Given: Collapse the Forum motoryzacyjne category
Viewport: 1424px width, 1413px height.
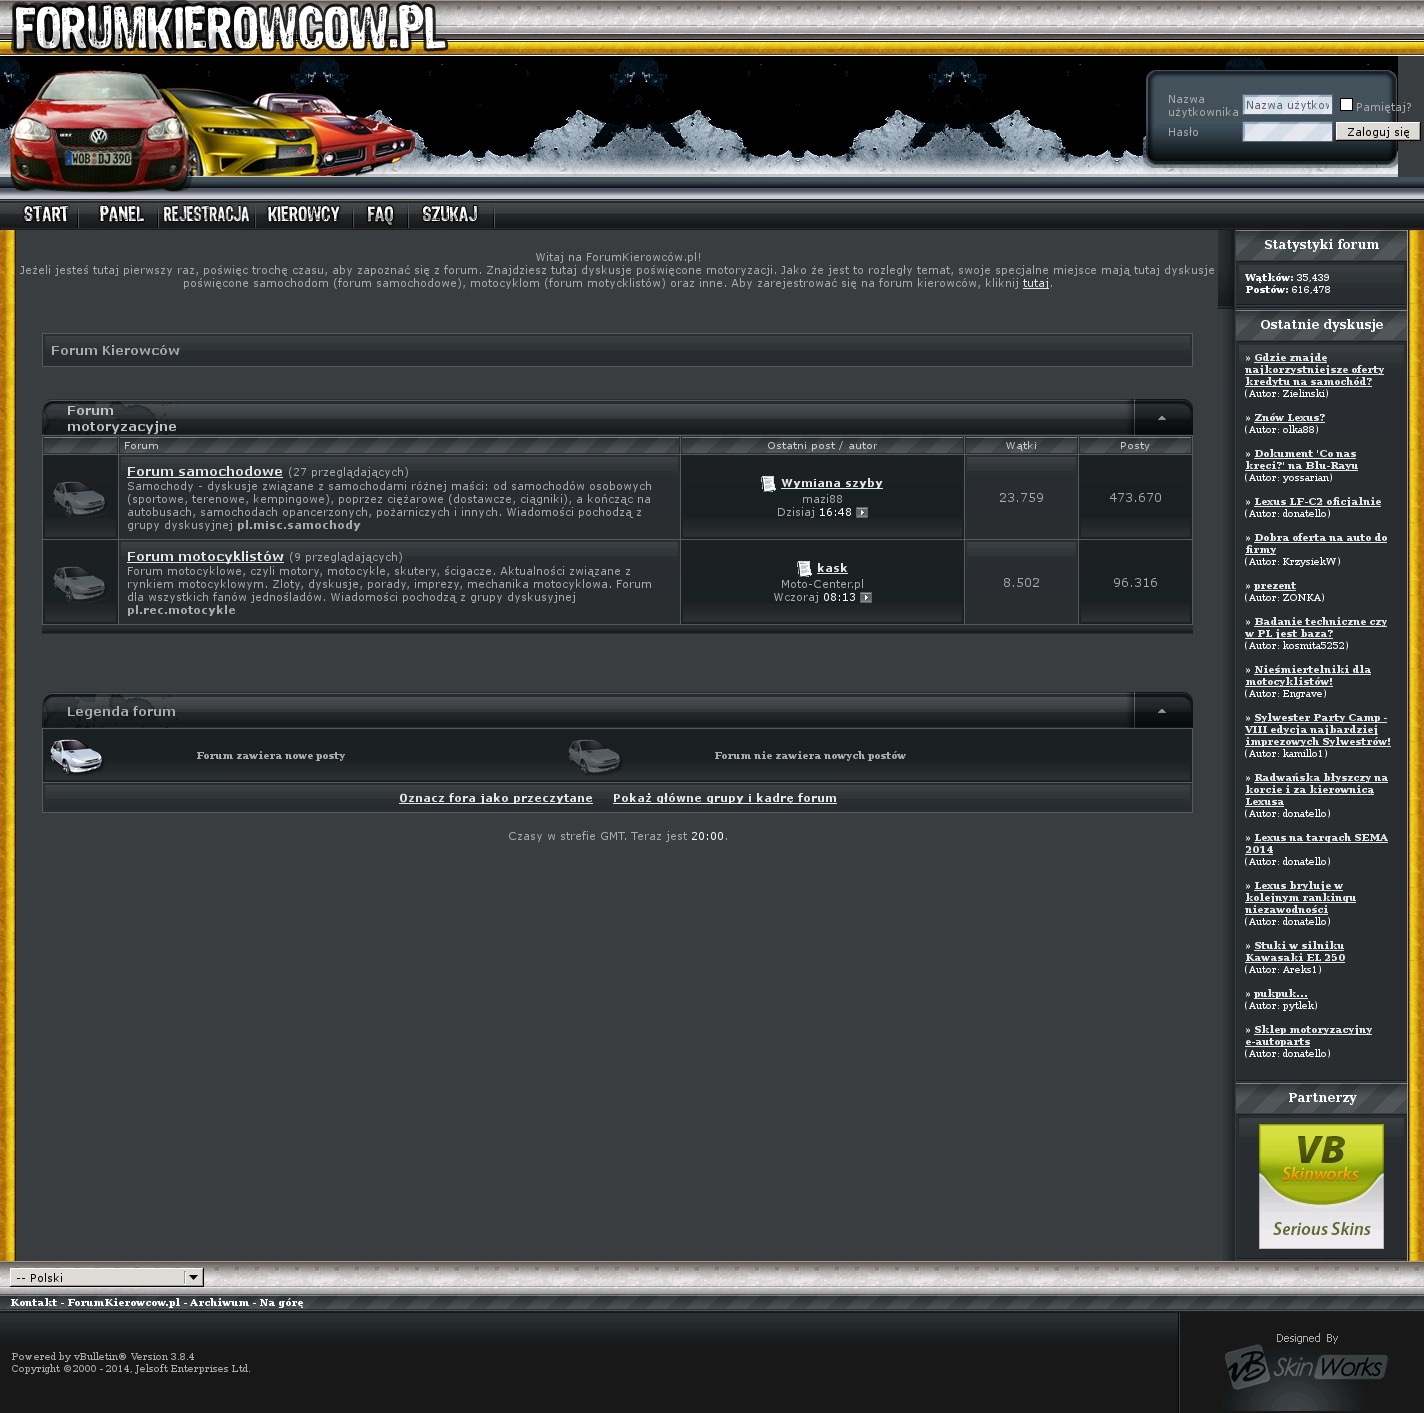Looking at the screenshot, I should 1161,418.
